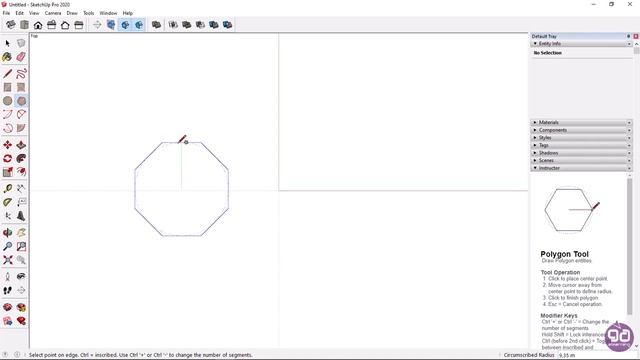This screenshot has width=640, height=360.
Task: Click the highlighted Polygon tool
Action: pyautogui.click(x=21, y=101)
